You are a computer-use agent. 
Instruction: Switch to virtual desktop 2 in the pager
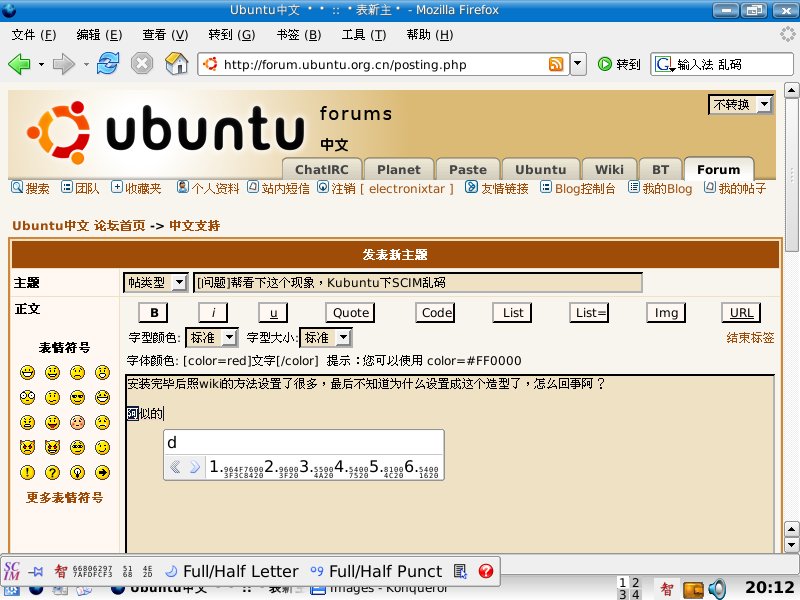(x=635, y=582)
